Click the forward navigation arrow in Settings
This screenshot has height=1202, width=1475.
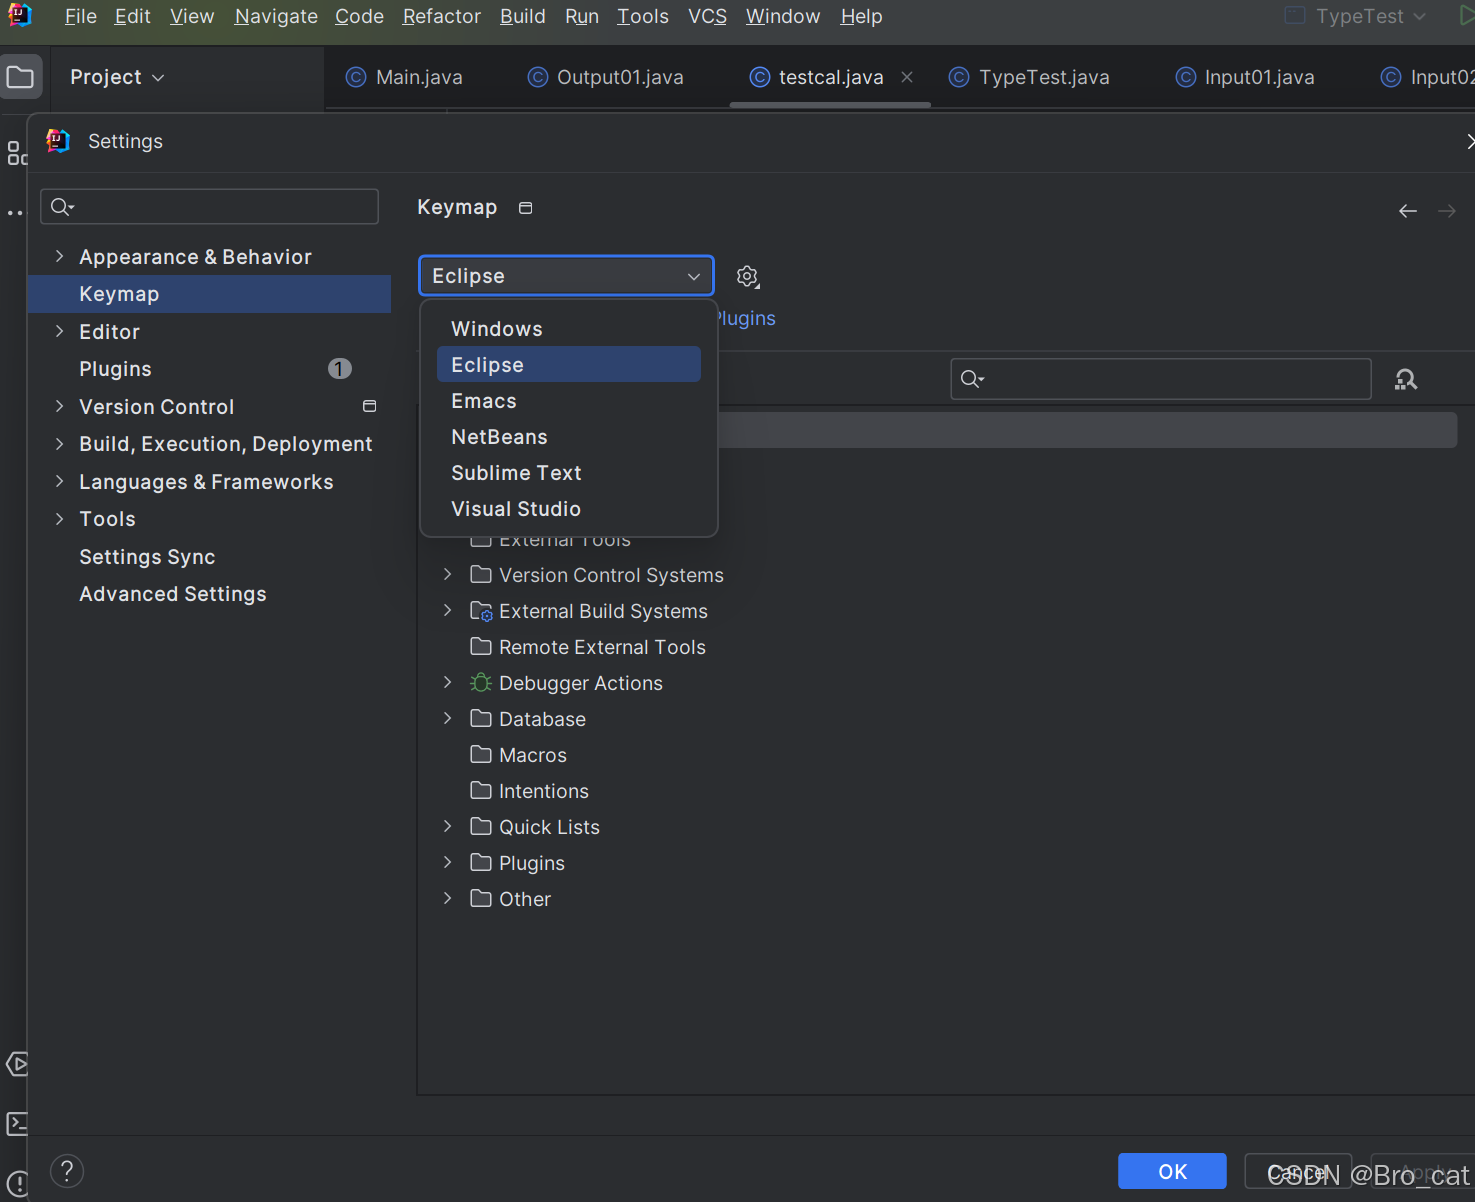point(1447,211)
